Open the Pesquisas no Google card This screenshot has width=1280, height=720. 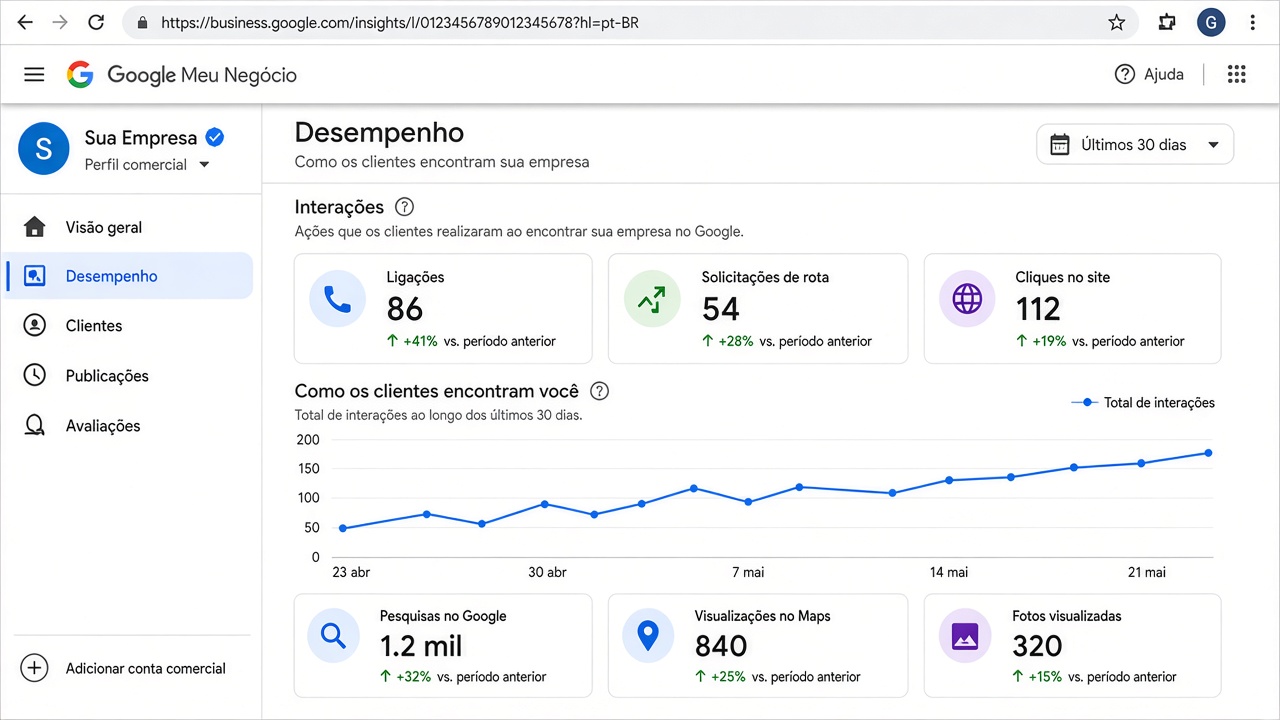click(443, 646)
